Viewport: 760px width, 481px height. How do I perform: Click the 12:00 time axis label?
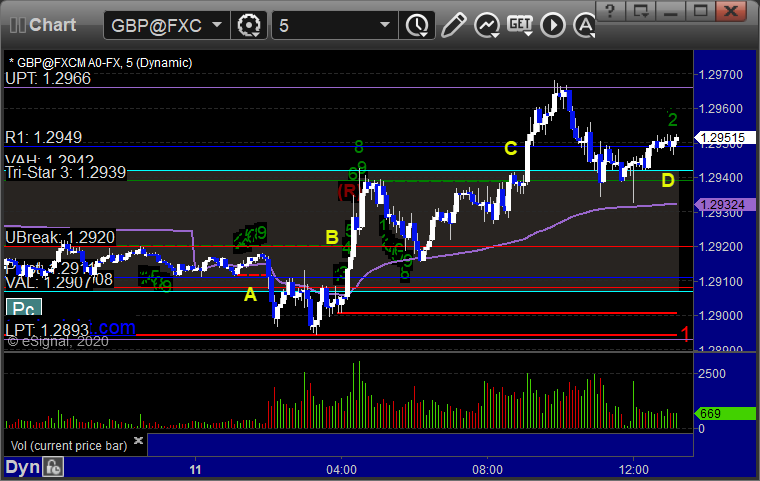pyautogui.click(x=633, y=470)
